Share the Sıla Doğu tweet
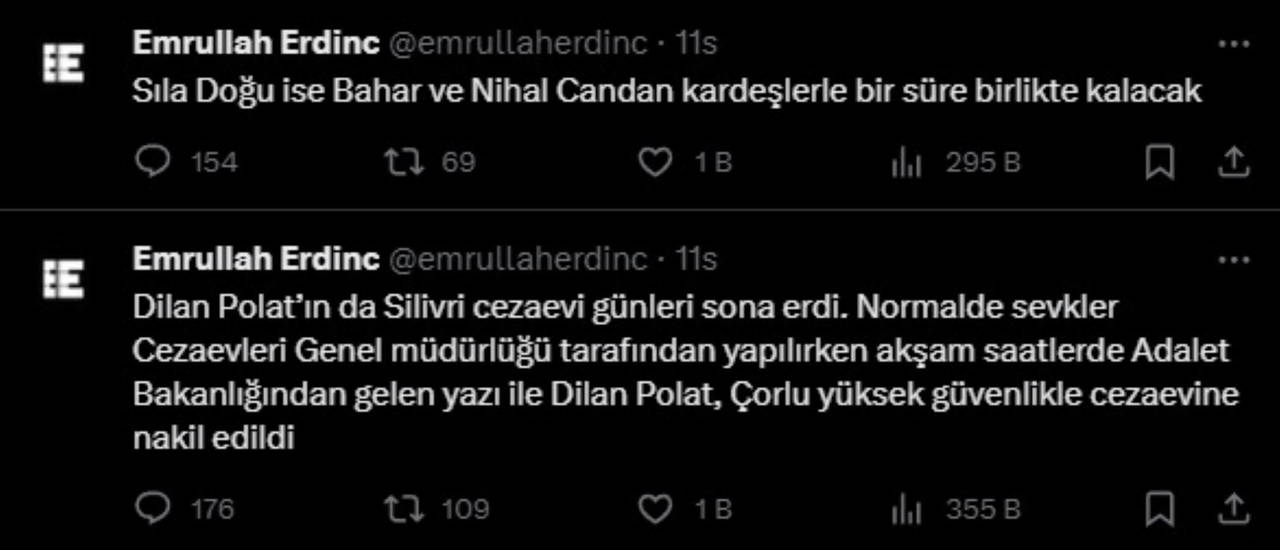 1234,162
